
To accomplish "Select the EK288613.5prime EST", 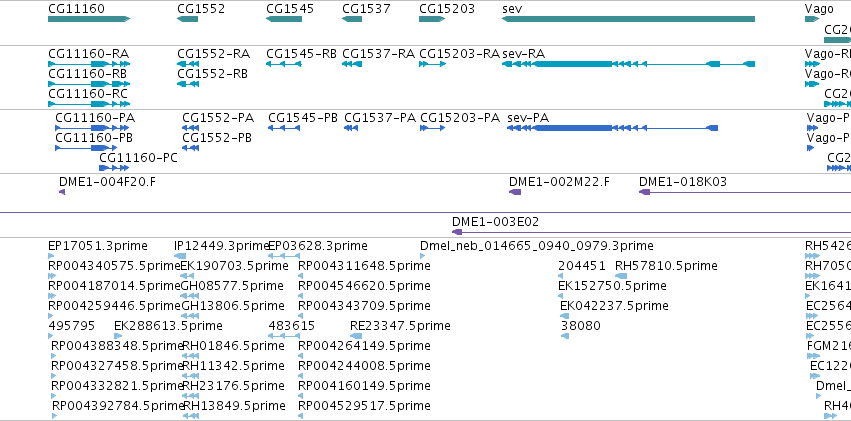I will tap(118, 336).
